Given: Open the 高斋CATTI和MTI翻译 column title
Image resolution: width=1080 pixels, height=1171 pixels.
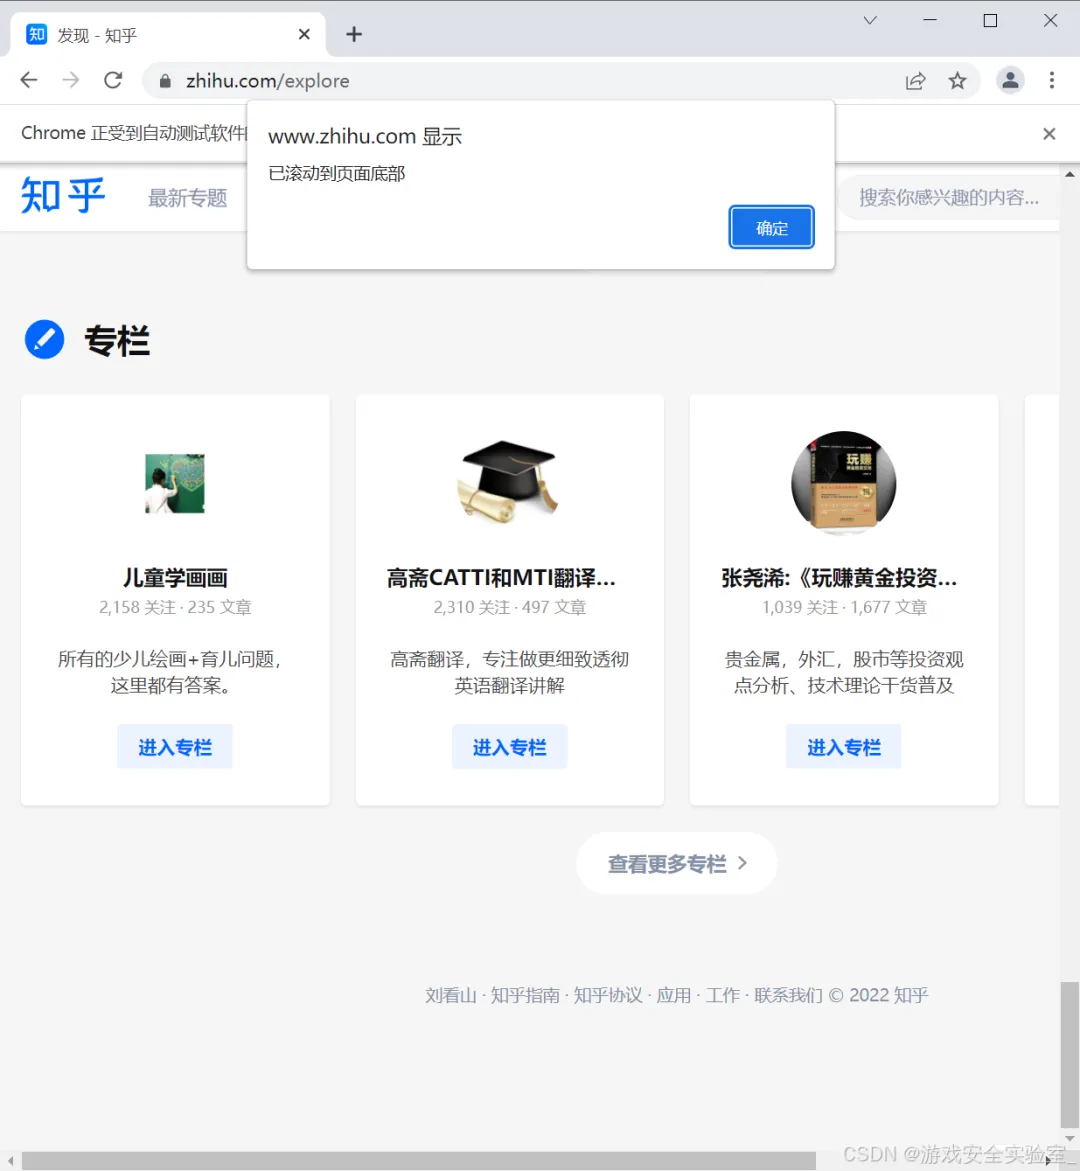Looking at the screenshot, I should click(501, 577).
